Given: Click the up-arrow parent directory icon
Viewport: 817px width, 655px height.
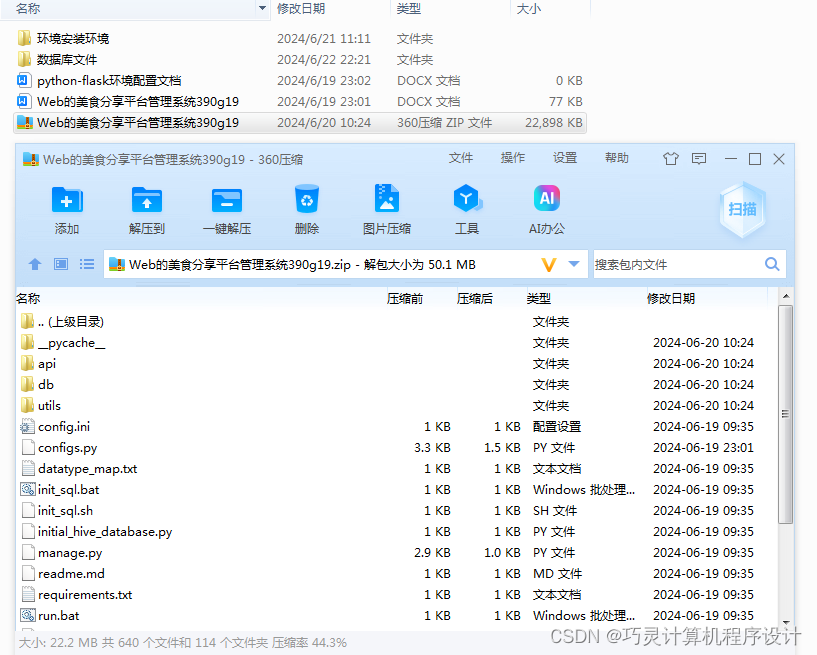Looking at the screenshot, I should (36, 262).
